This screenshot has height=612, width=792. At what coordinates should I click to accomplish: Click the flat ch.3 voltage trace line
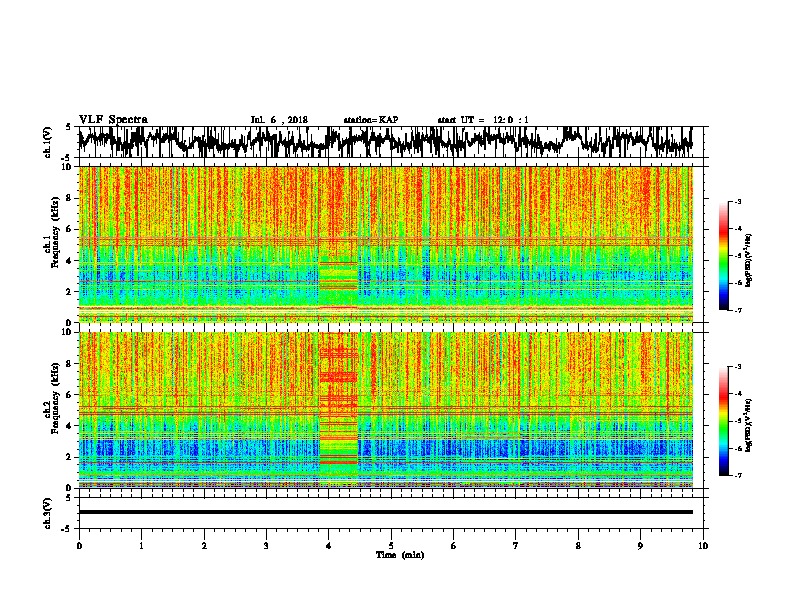pos(385,512)
